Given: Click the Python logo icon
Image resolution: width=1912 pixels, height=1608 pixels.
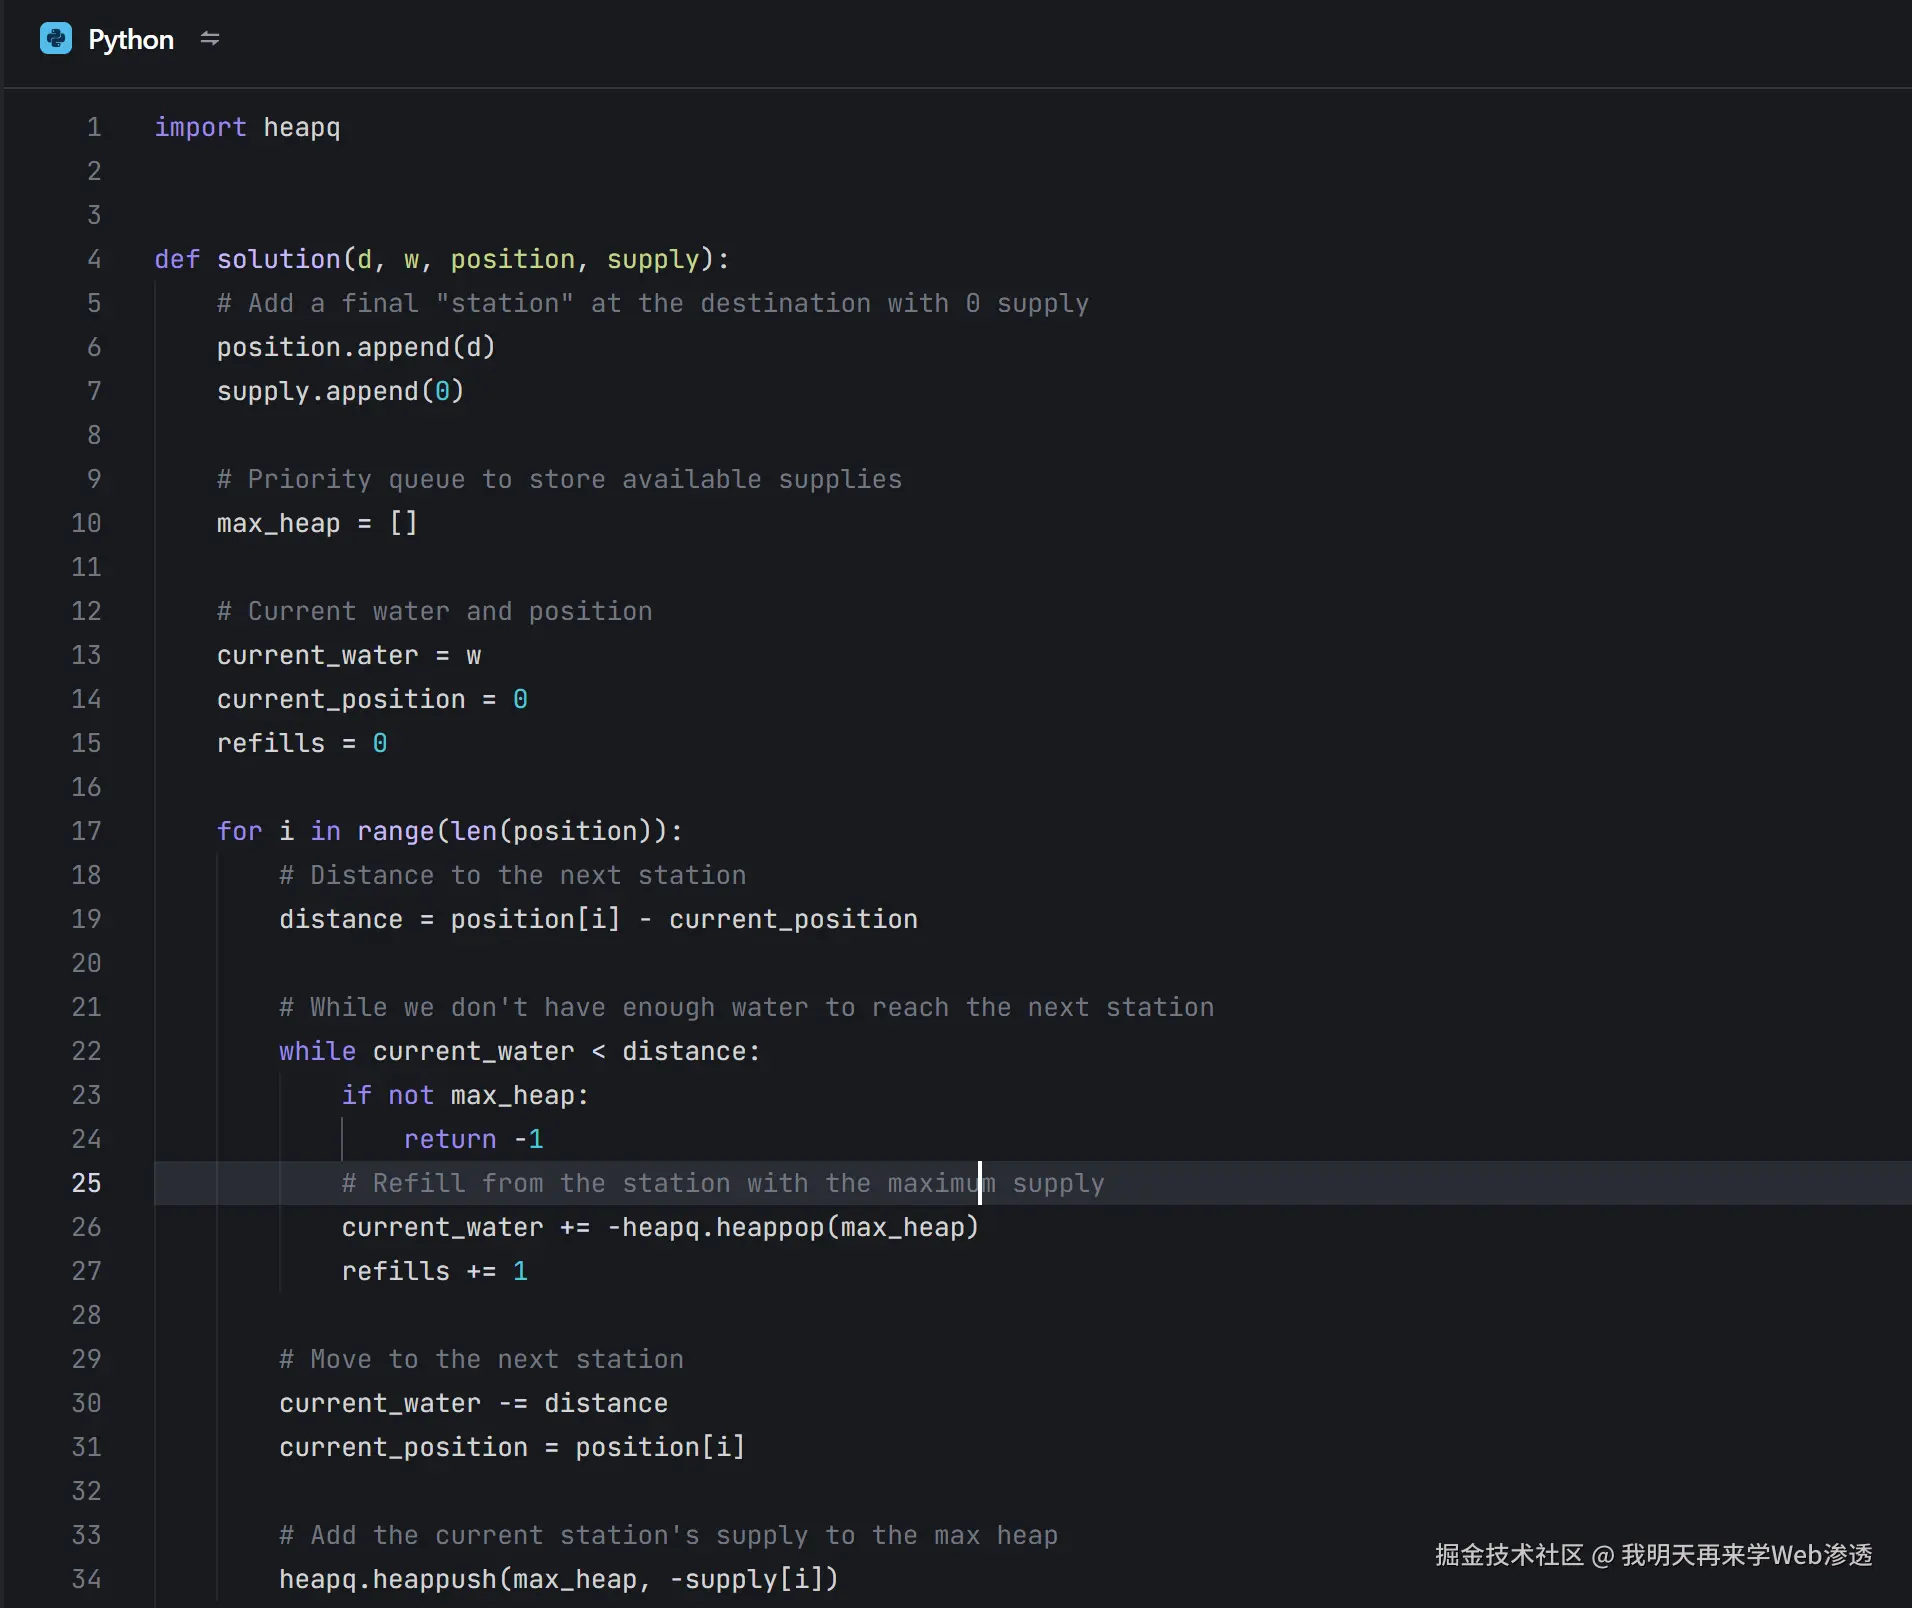Looking at the screenshot, I should [56, 39].
